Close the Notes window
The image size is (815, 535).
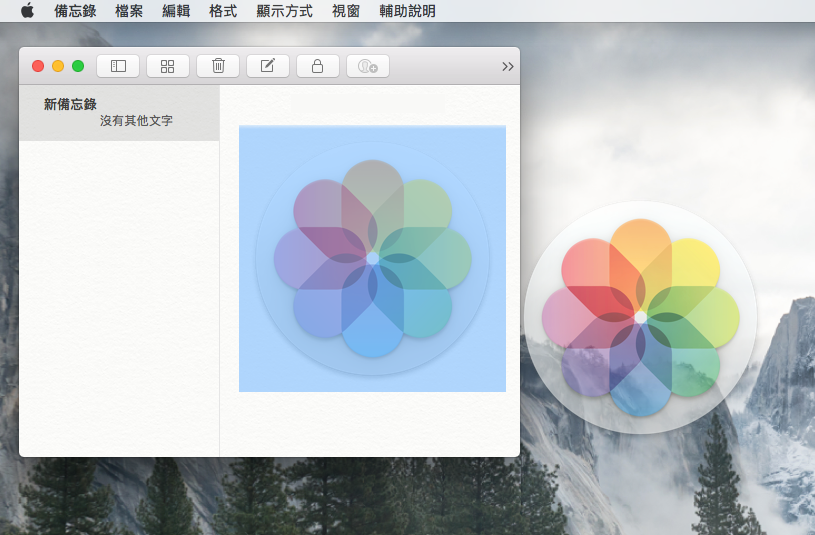[x=38, y=66]
